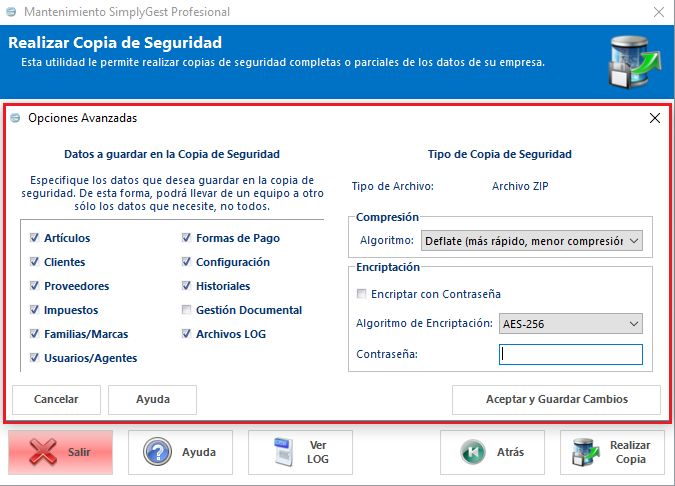
Task: Click the Contraseña field label
Action: coord(387,354)
